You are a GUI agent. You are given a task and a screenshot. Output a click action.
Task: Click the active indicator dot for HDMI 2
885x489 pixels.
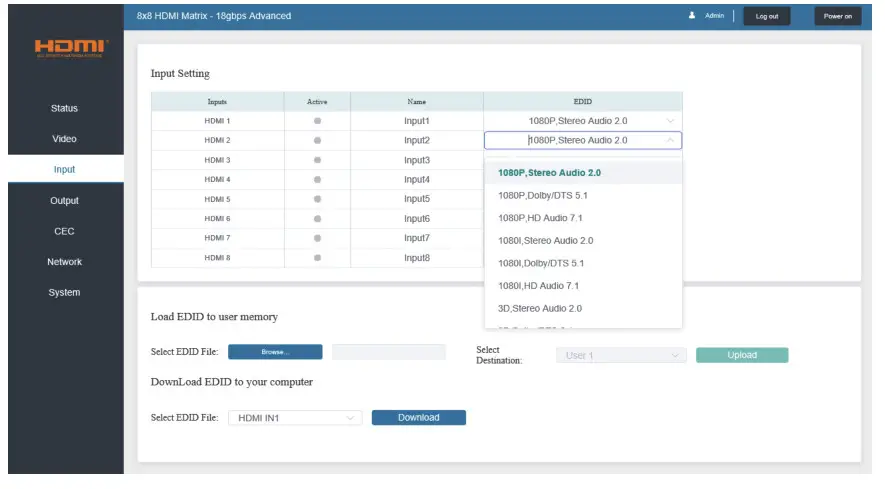[x=317, y=140]
